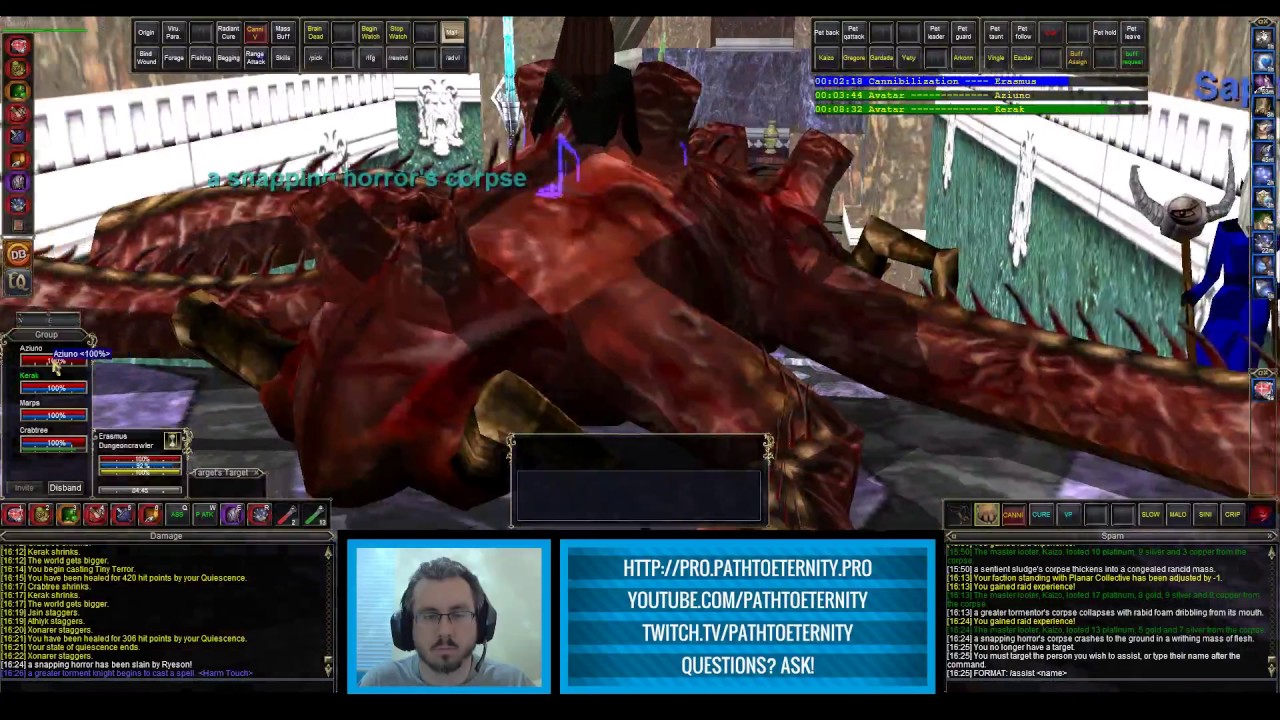Cast the MALO spell gem
This screenshot has height=720, width=1280.
pos(1178,515)
